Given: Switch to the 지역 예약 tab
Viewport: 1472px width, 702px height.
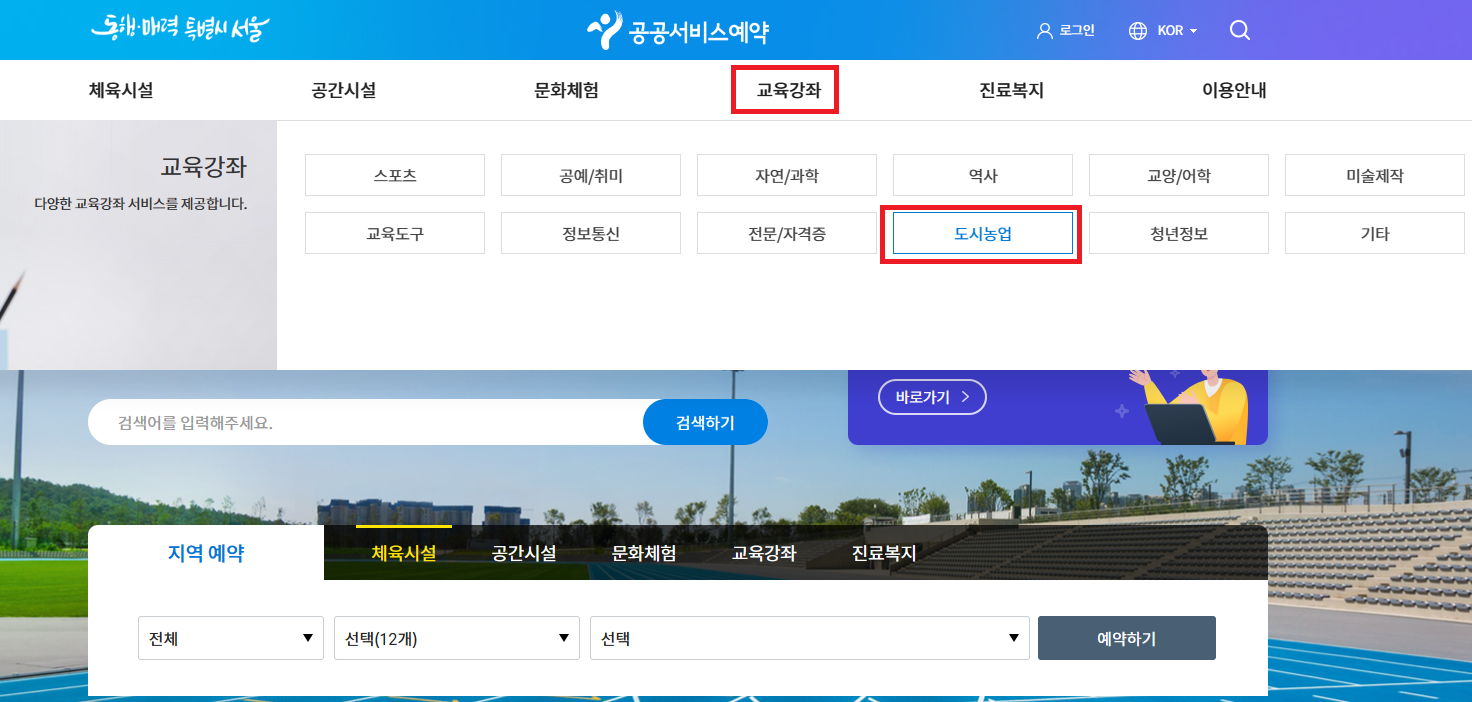Looking at the screenshot, I should pos(204,551).
